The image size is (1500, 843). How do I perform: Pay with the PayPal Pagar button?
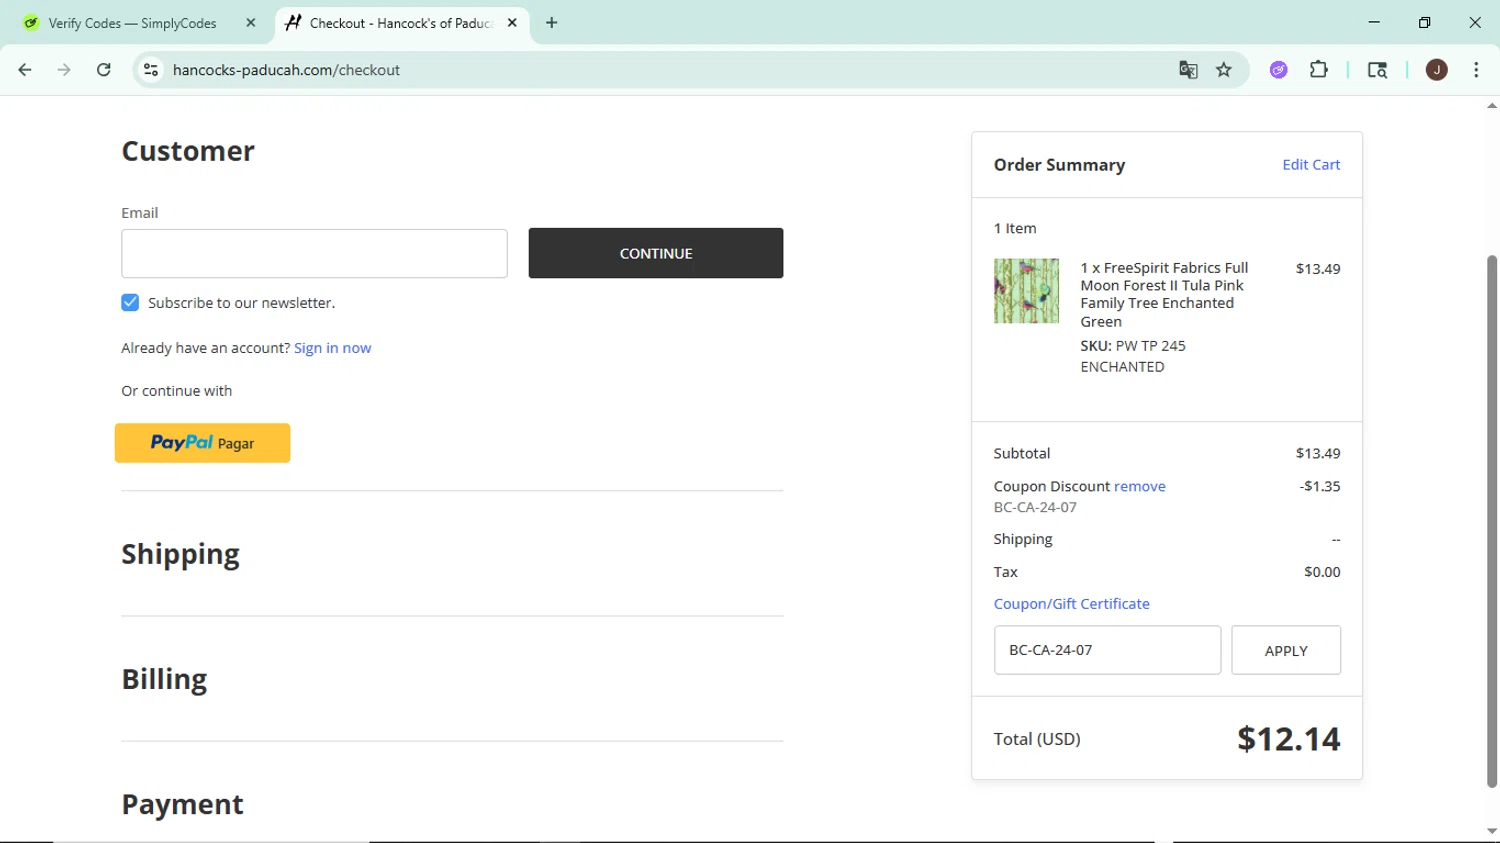202,443
